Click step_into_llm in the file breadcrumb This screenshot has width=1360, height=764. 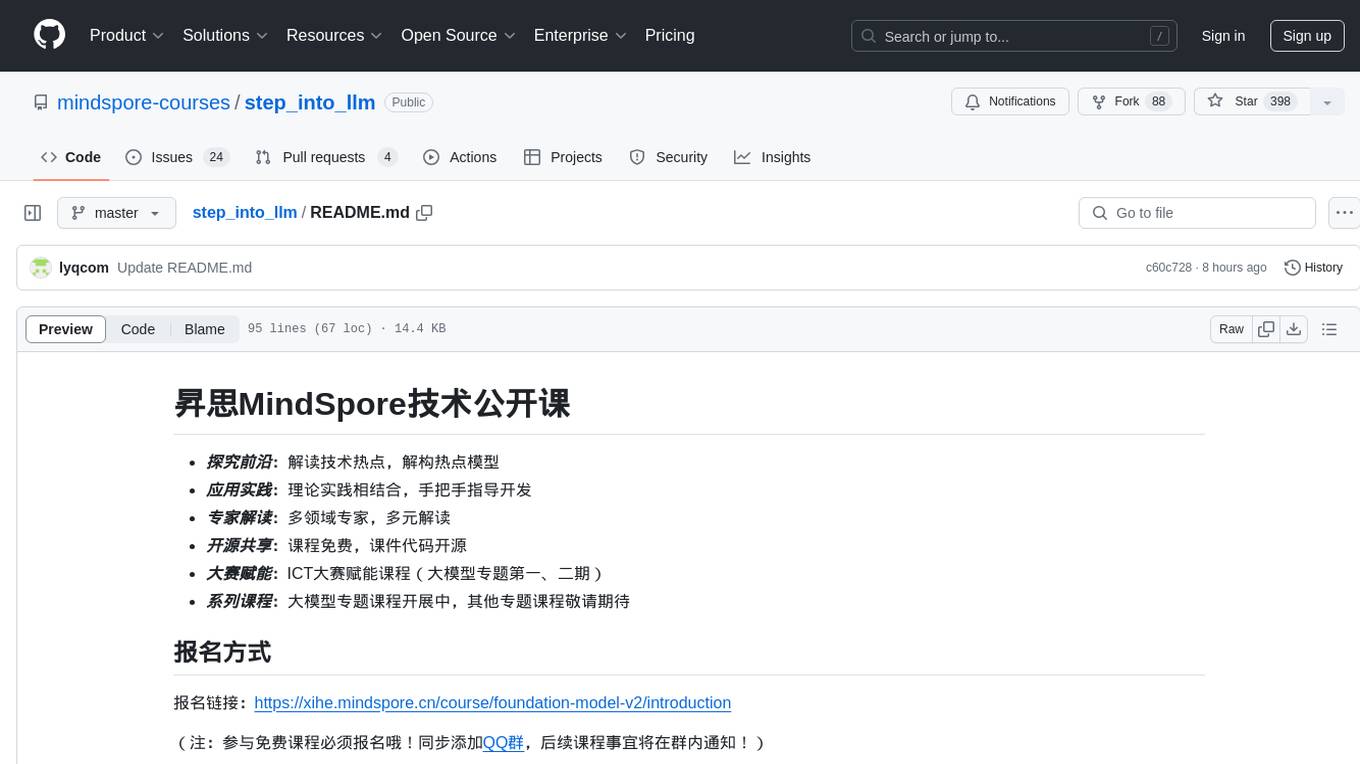(x=245, y=212)
